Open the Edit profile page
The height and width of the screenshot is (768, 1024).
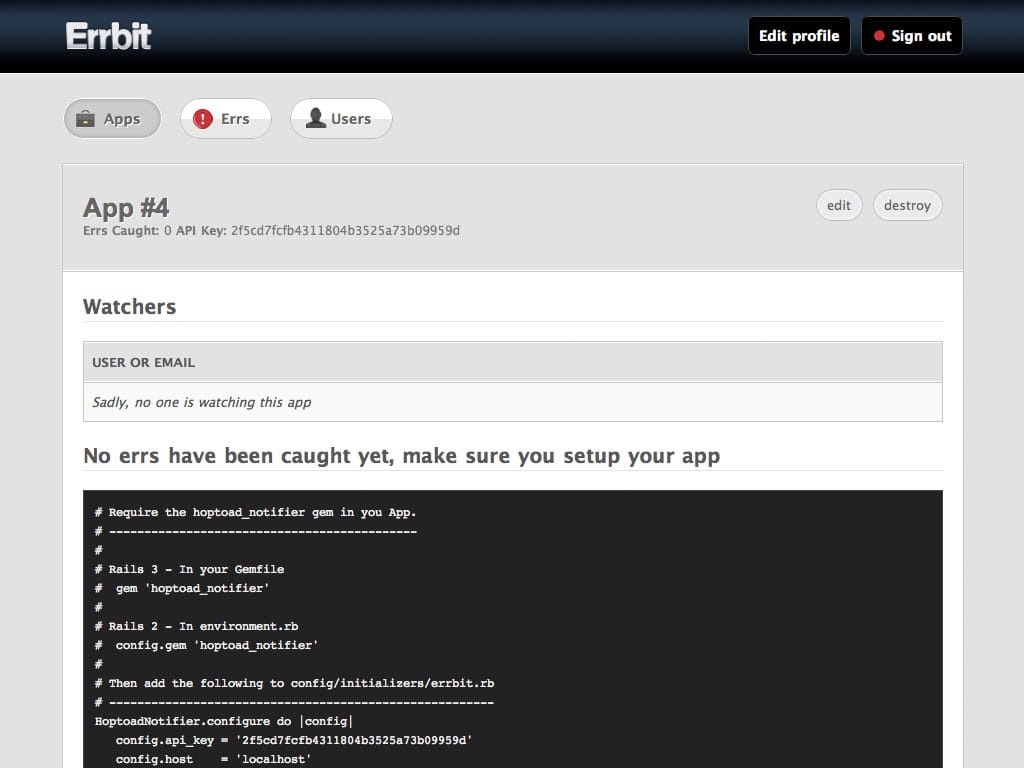[798, 36]
